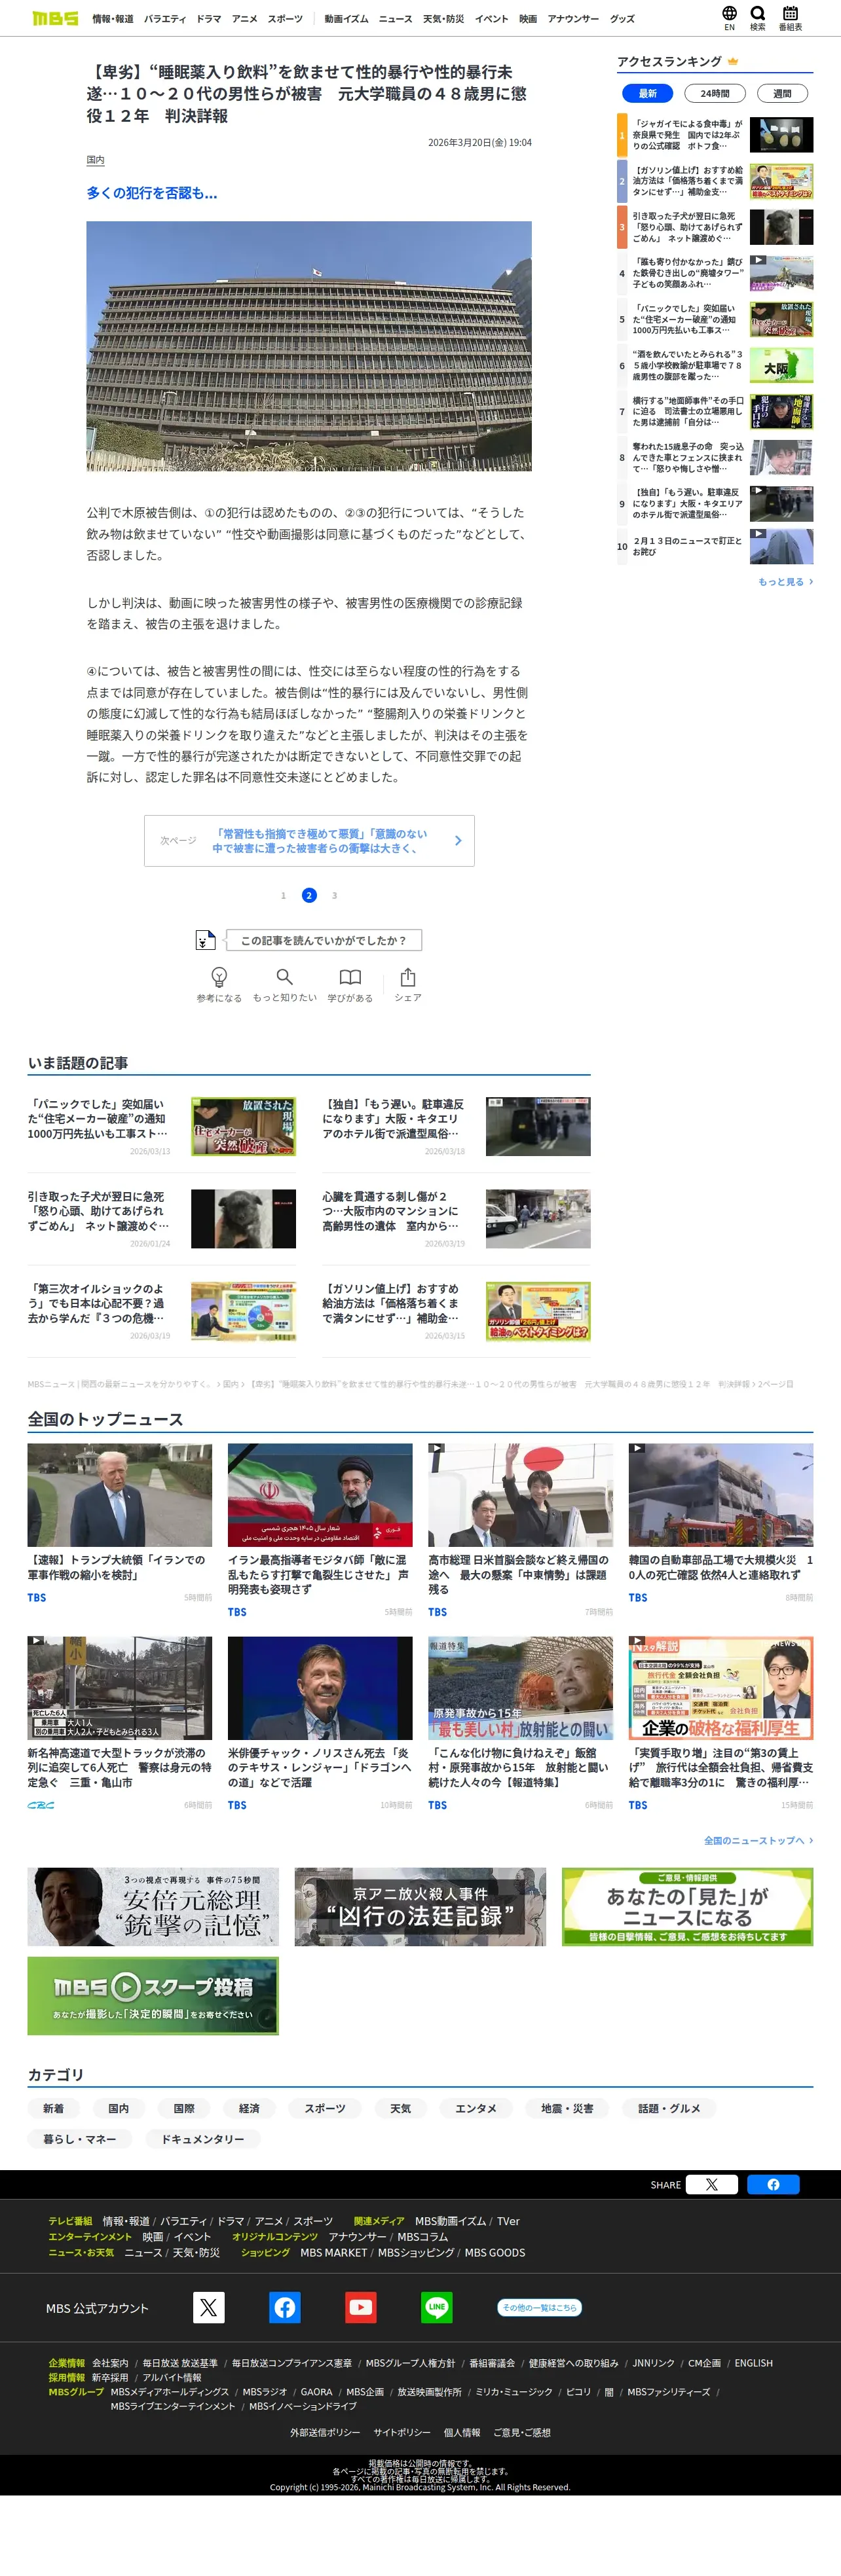This screenshot has height=2576, width=841.
Task: Select the エンタメ category chip
Action: [476, 2108]
